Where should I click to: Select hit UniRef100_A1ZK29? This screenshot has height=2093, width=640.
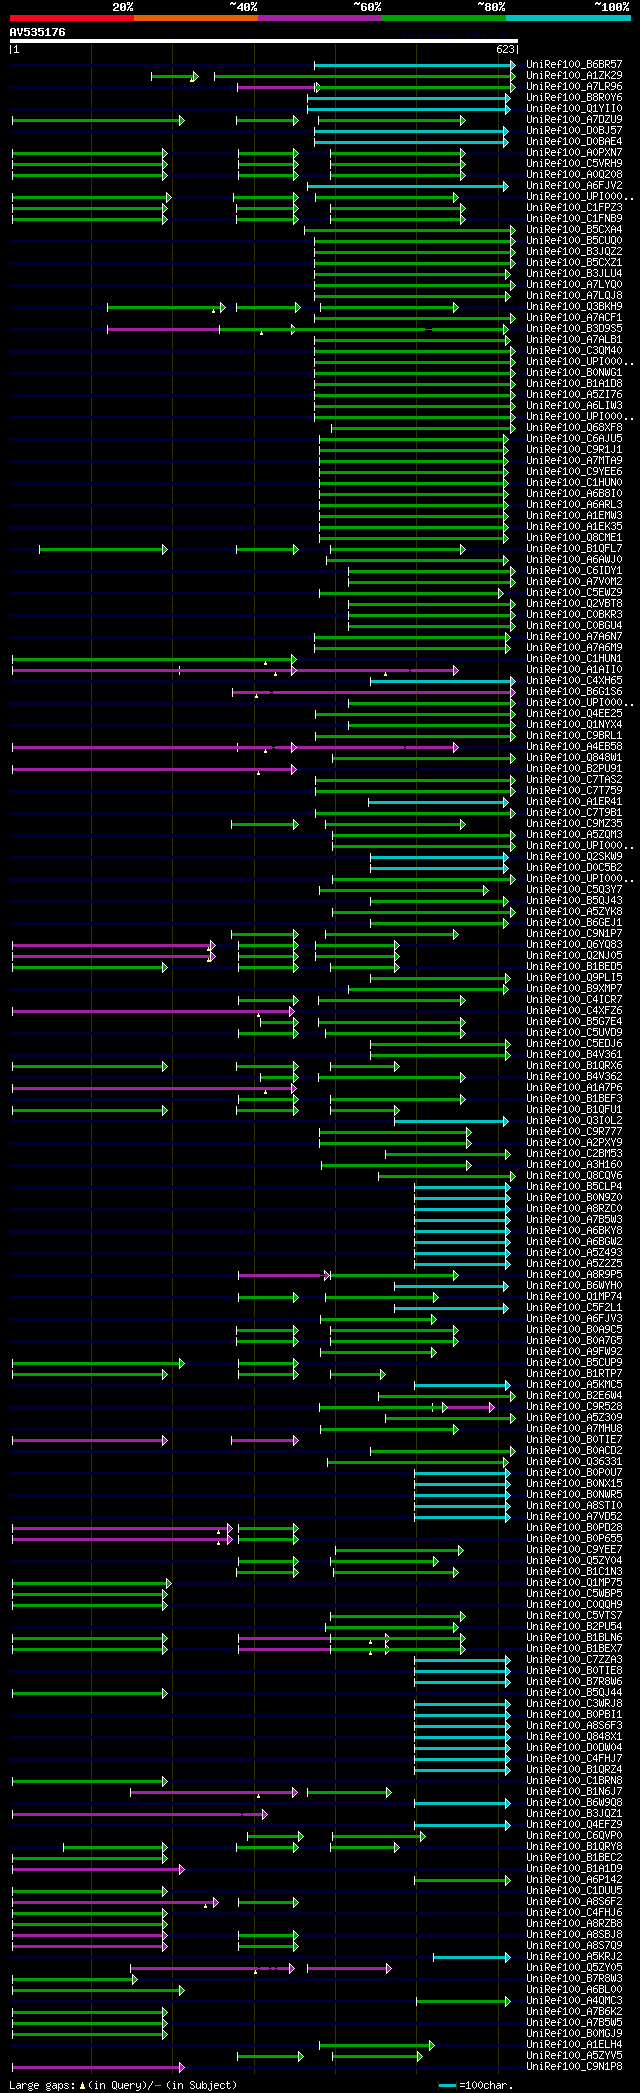574,75
